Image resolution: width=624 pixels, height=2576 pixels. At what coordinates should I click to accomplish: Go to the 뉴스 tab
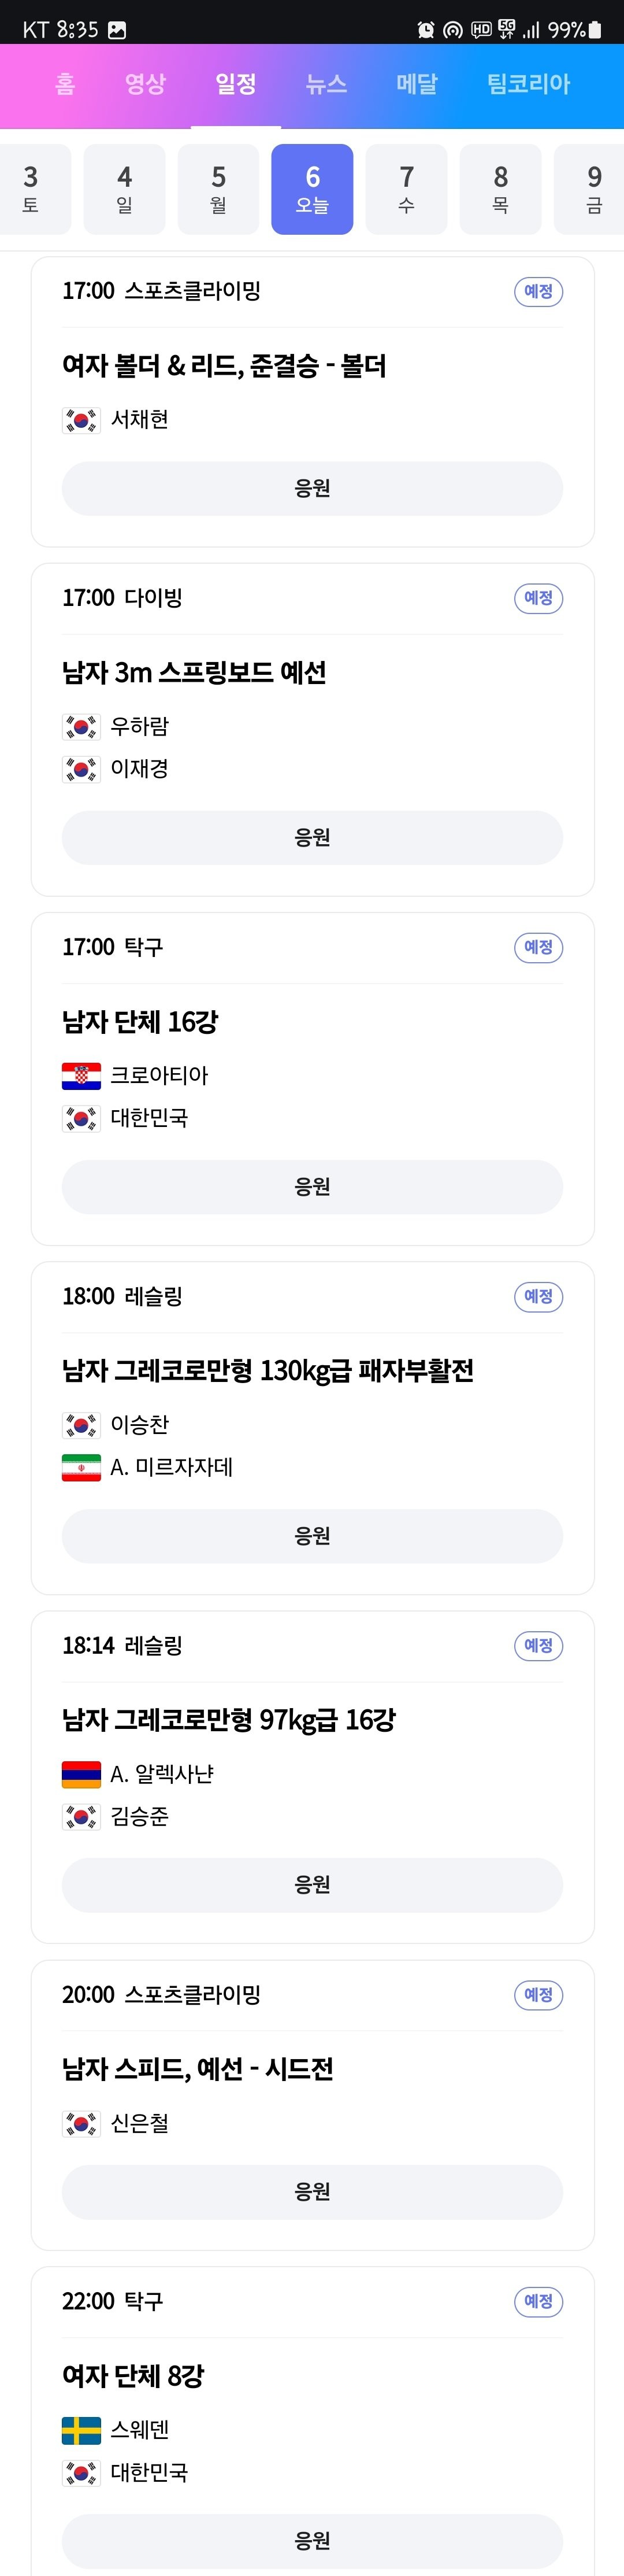(326, 84)
